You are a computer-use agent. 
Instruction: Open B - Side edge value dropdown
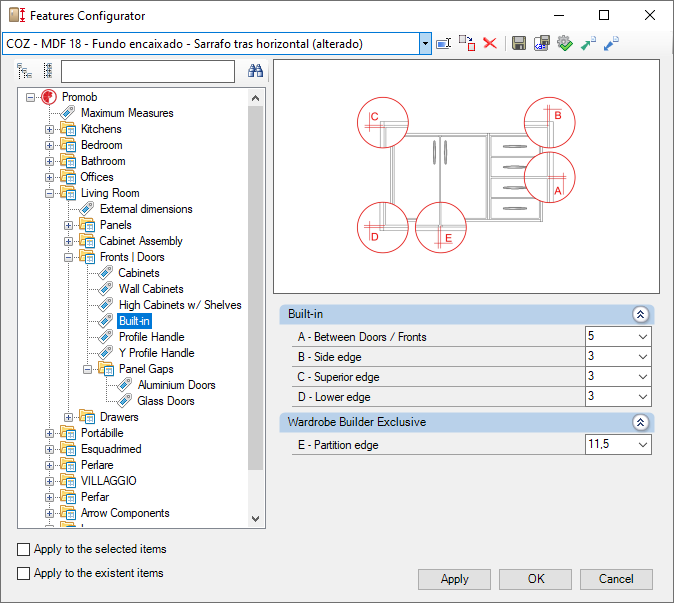coord(643,357)
